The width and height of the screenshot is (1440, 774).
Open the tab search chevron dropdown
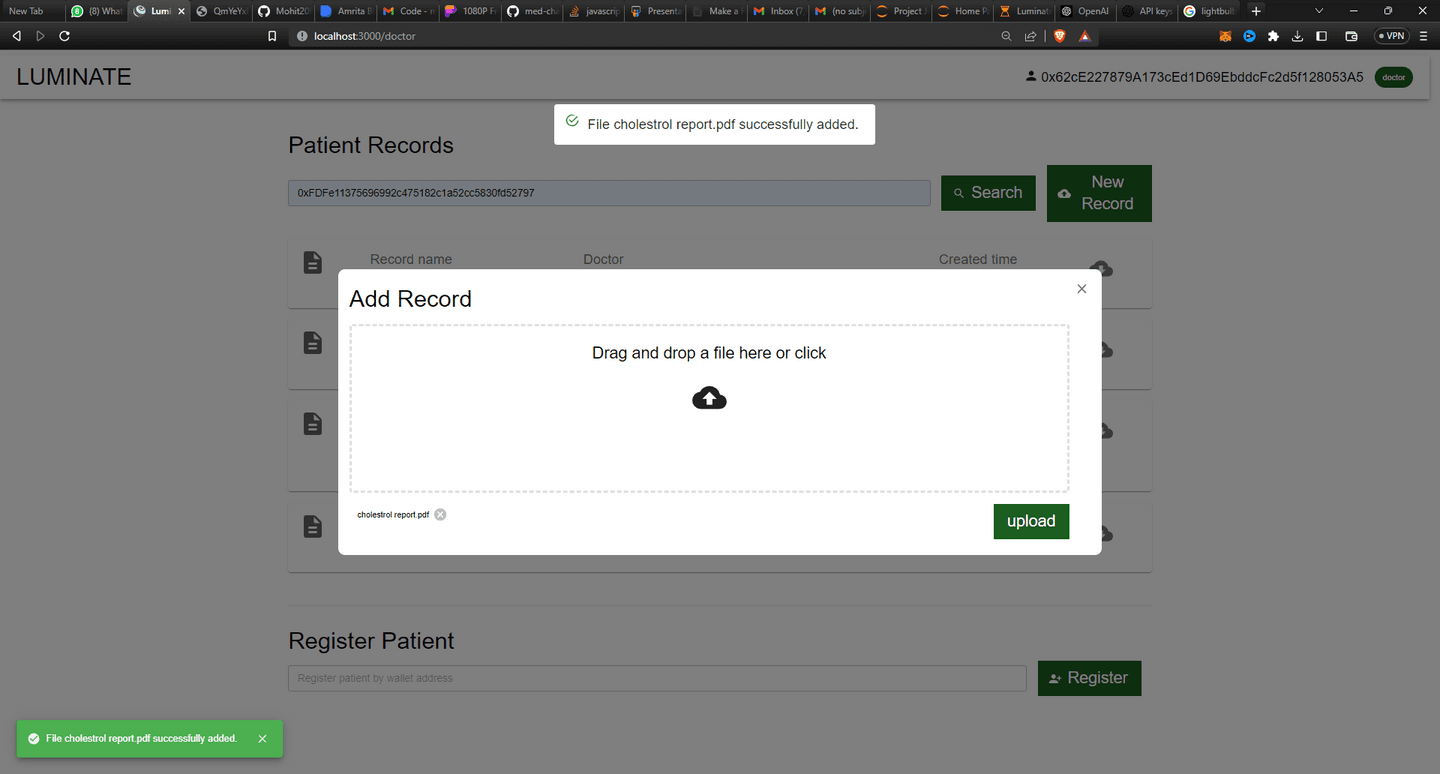1319,11
